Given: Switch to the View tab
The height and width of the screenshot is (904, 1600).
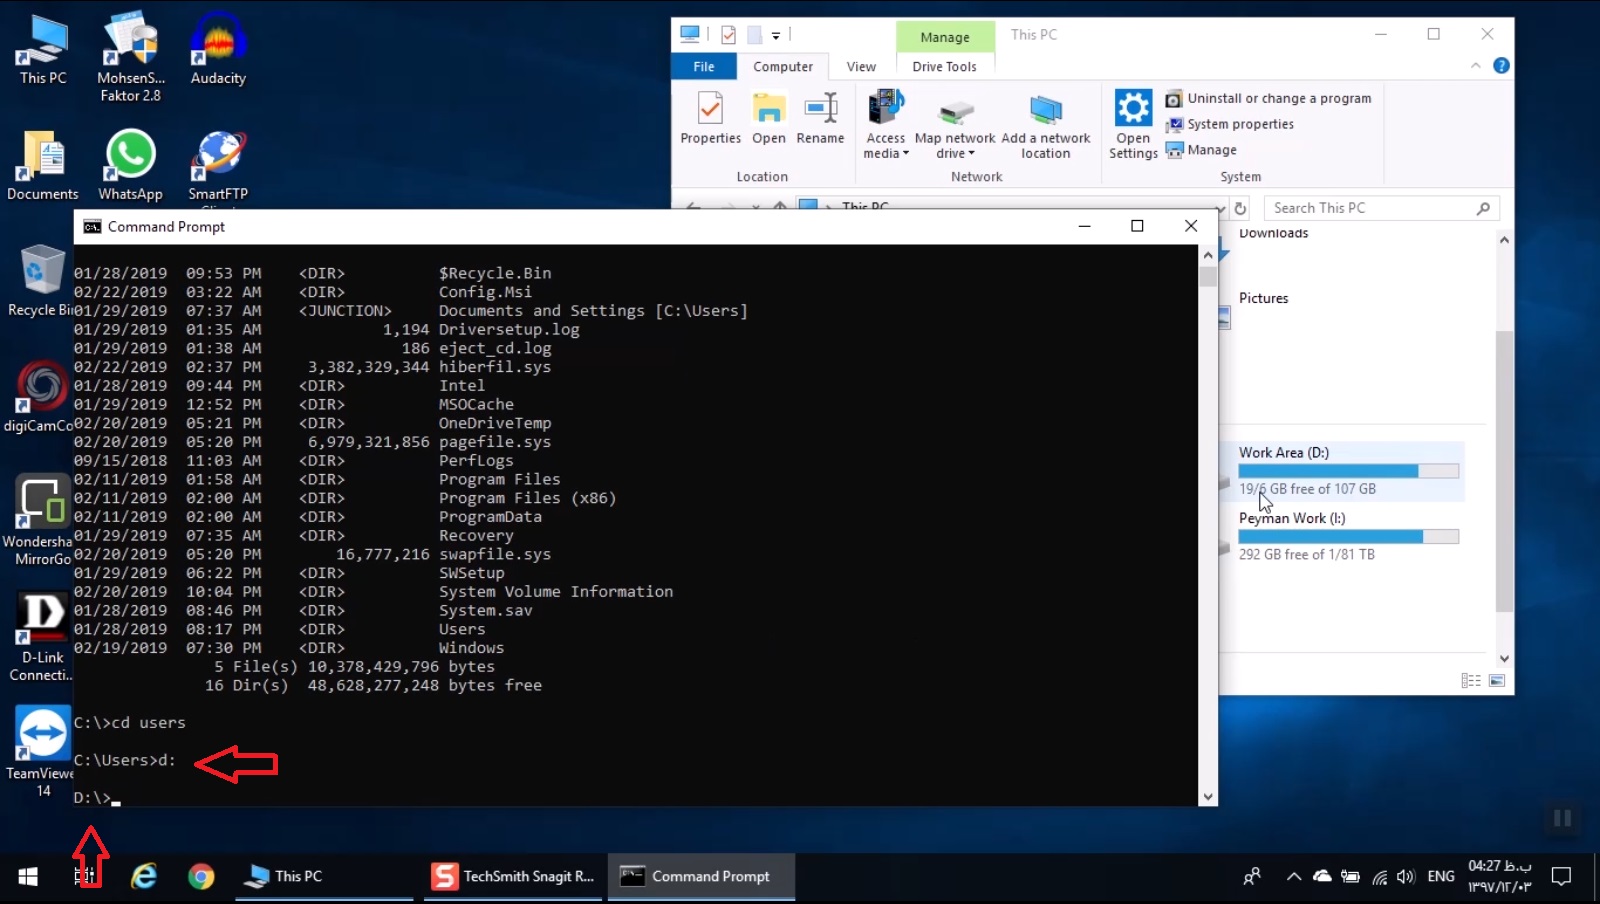Looking at the screenshot, I should click(861, 66).
